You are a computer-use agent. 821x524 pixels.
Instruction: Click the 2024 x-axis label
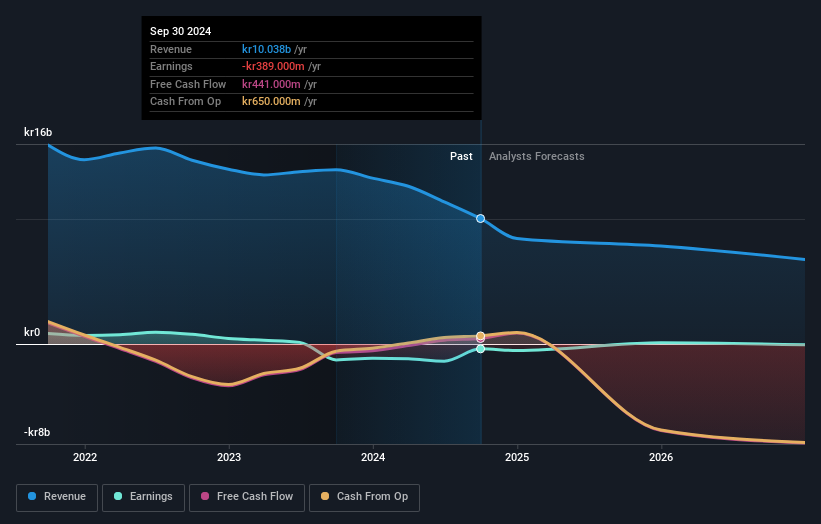coord(373,457)
